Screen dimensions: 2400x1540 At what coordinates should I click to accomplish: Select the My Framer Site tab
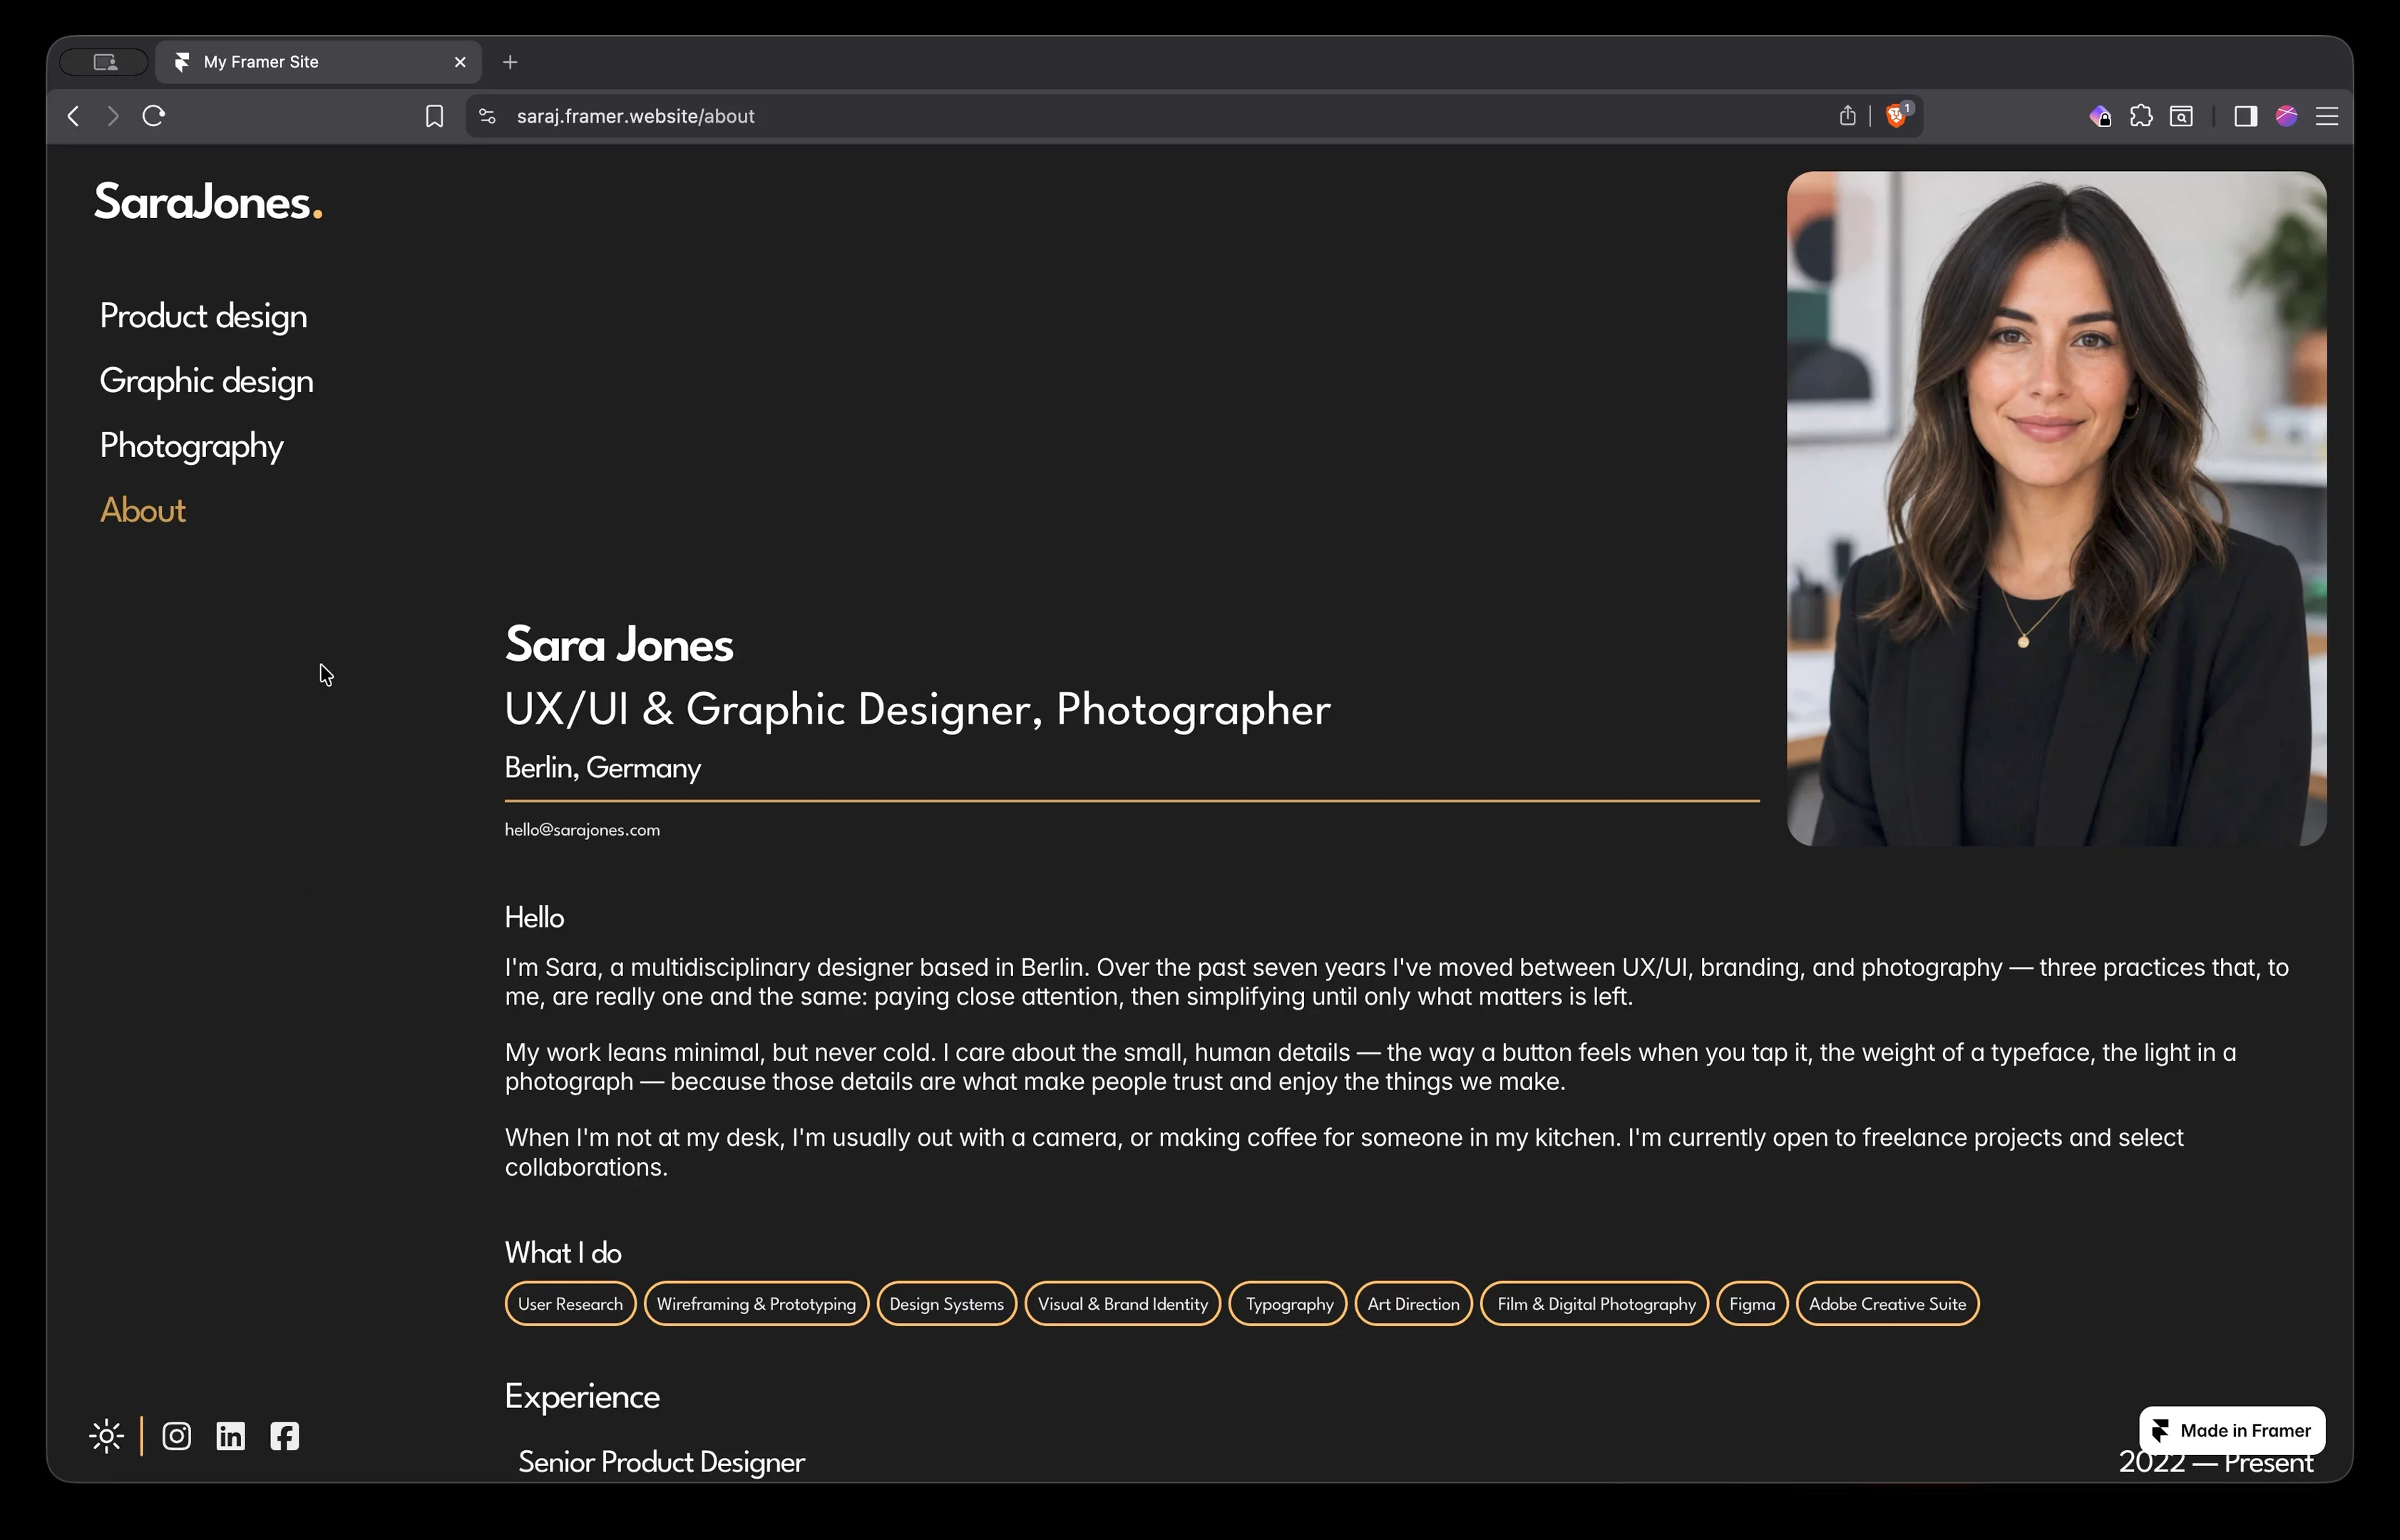319,62
